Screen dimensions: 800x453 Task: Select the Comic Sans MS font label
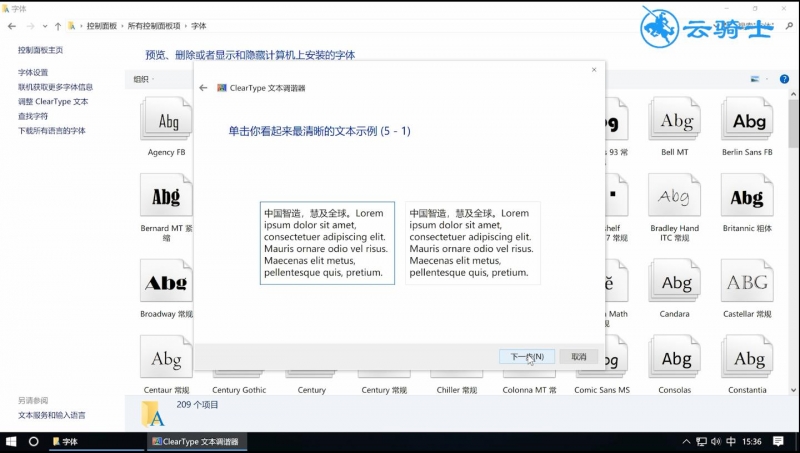click(x=602, y=390)
